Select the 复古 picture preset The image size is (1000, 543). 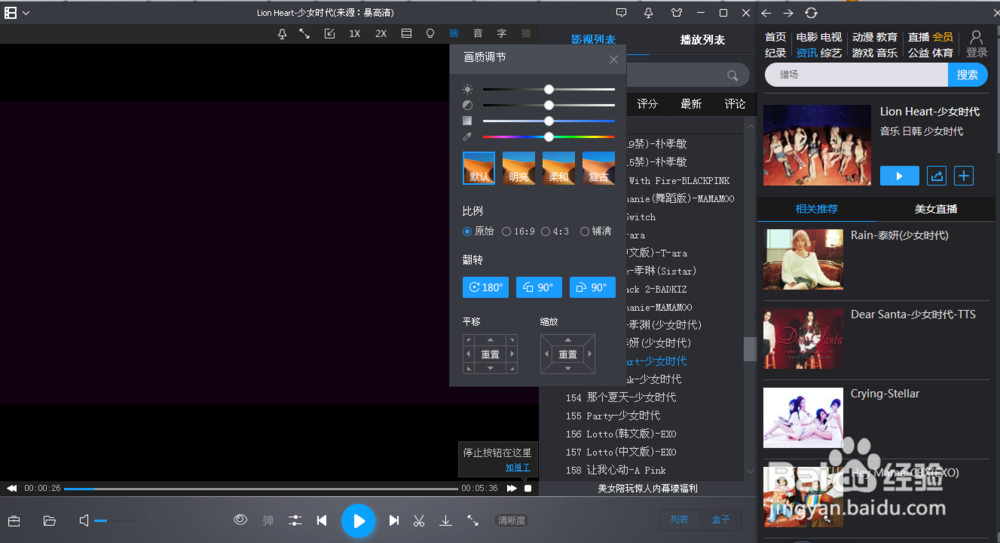pyautogui.click(x=598, y=168)
